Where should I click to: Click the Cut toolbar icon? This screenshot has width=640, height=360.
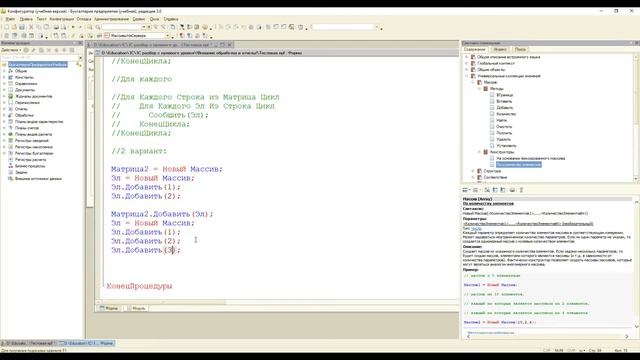coord(31,27)
